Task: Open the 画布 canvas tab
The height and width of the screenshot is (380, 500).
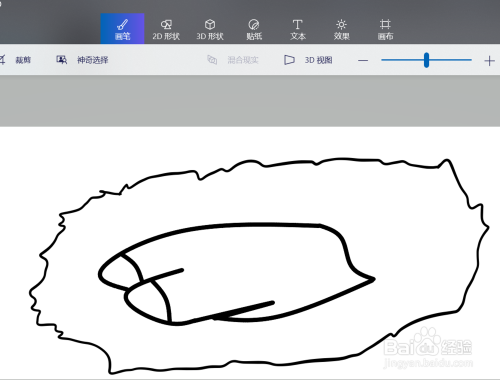Action: [385, 29]
